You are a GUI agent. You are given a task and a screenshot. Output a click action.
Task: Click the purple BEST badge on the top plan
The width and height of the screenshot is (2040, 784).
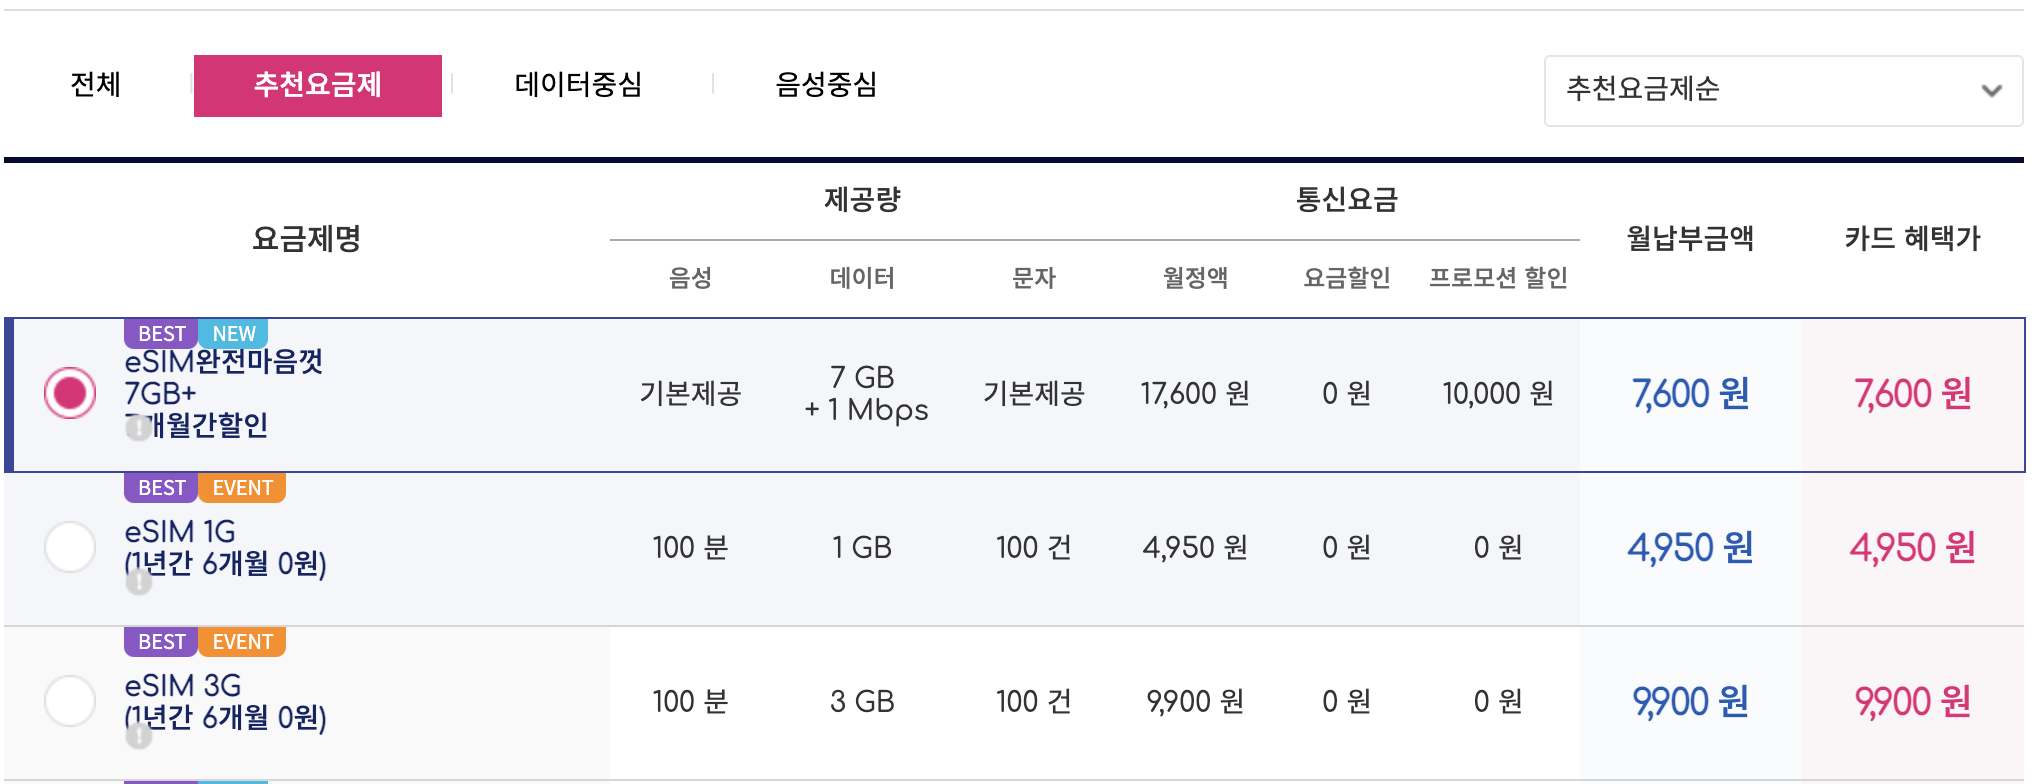[161, 333]
